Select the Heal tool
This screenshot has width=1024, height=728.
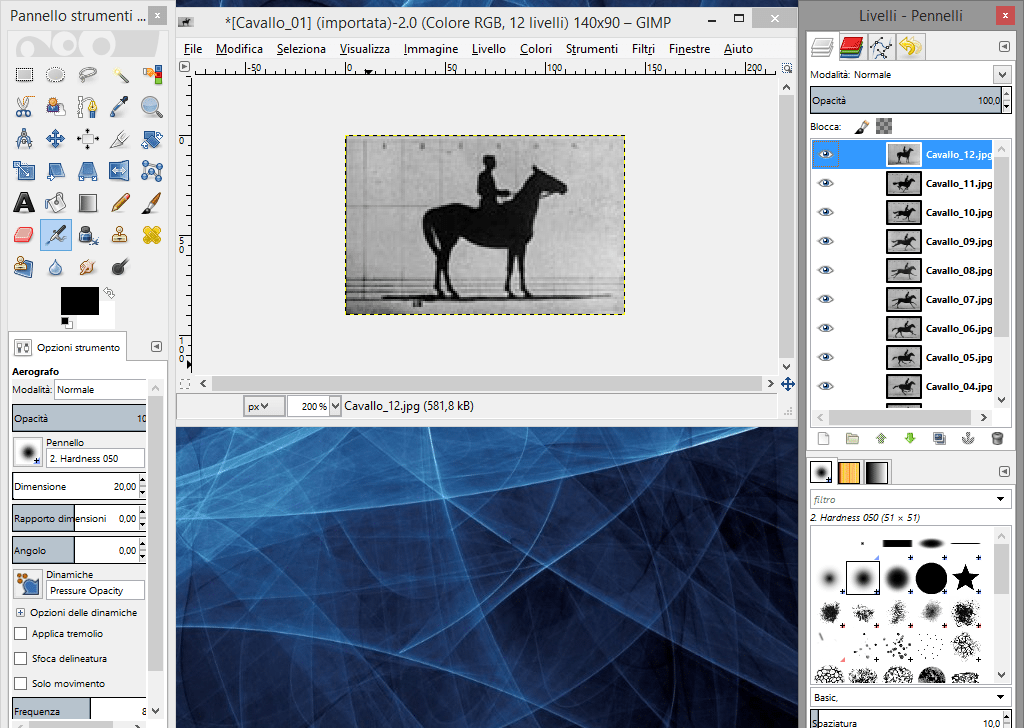coord(152,234)
